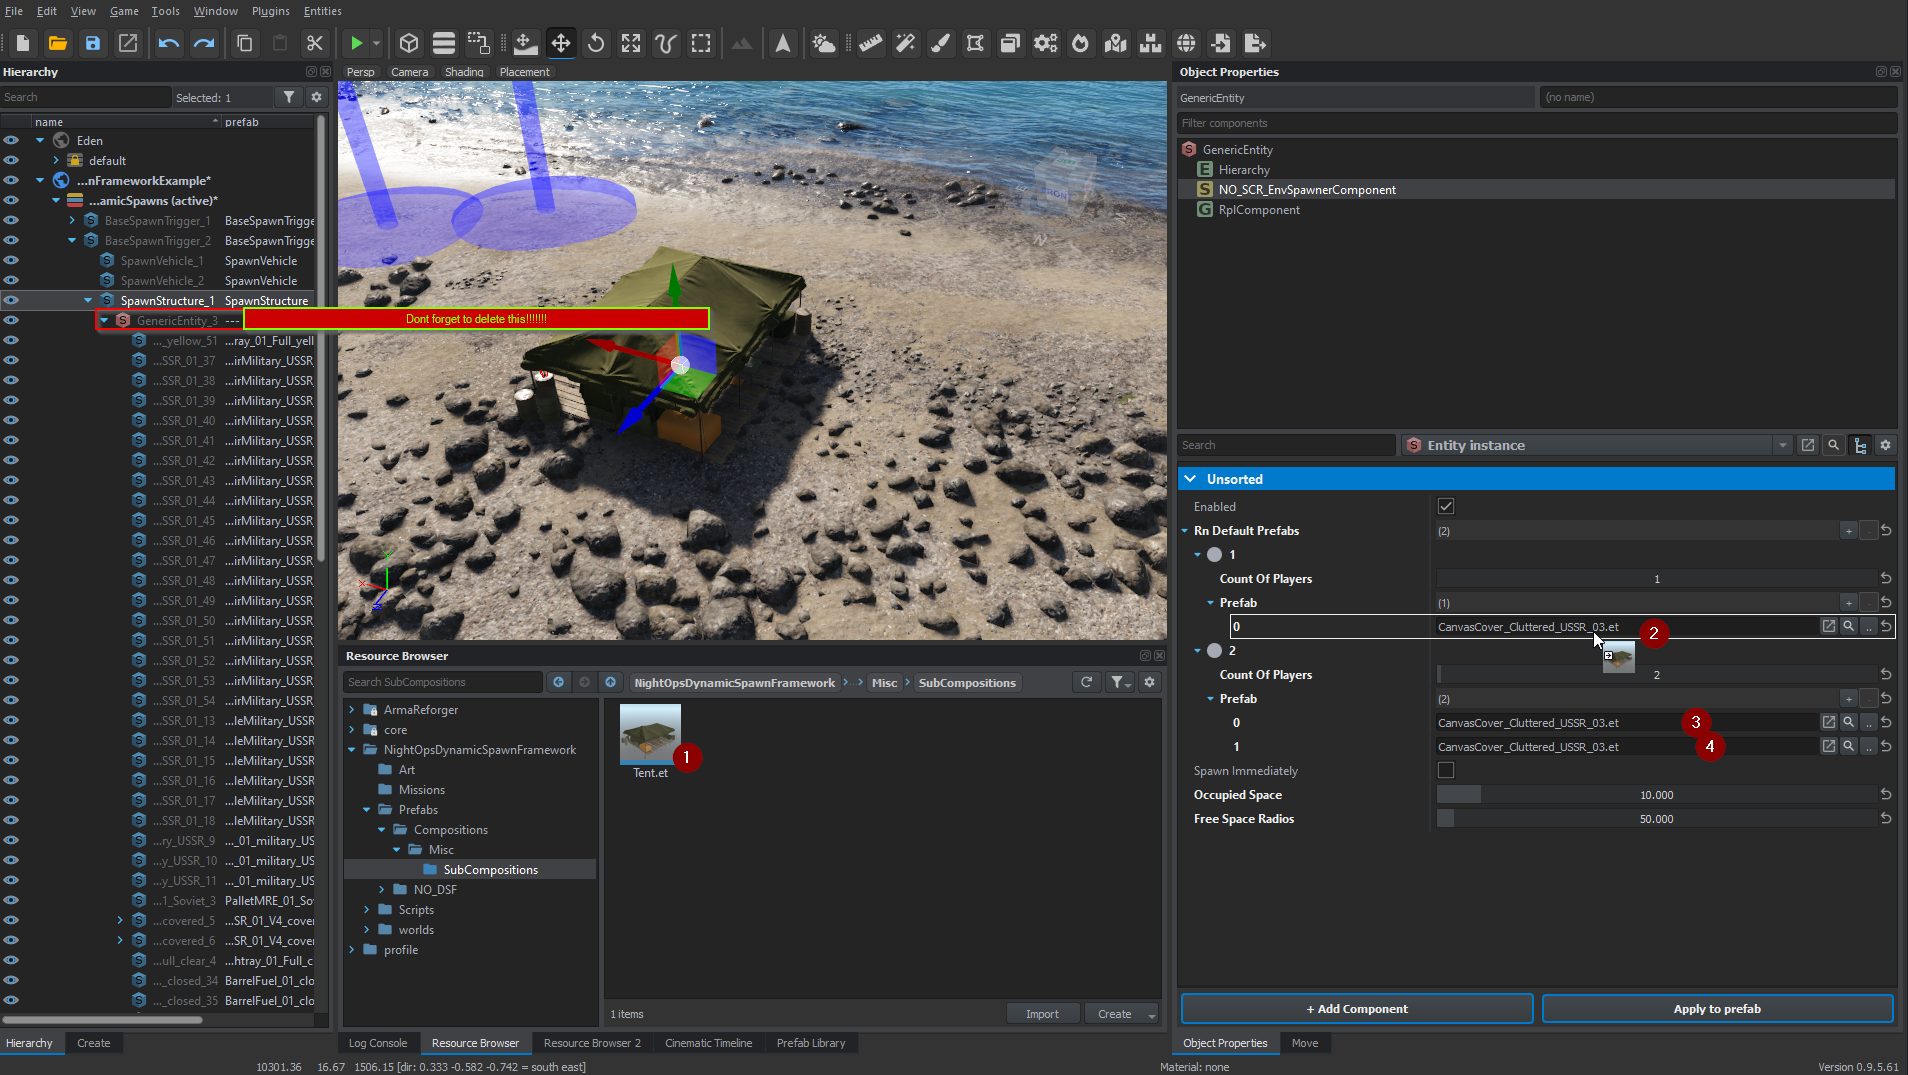The width and height of the screenshot is (1908, 1075).
Task: Click the hierarchy-tree view icon beside Entity instance
Action: coord(1860,445)
